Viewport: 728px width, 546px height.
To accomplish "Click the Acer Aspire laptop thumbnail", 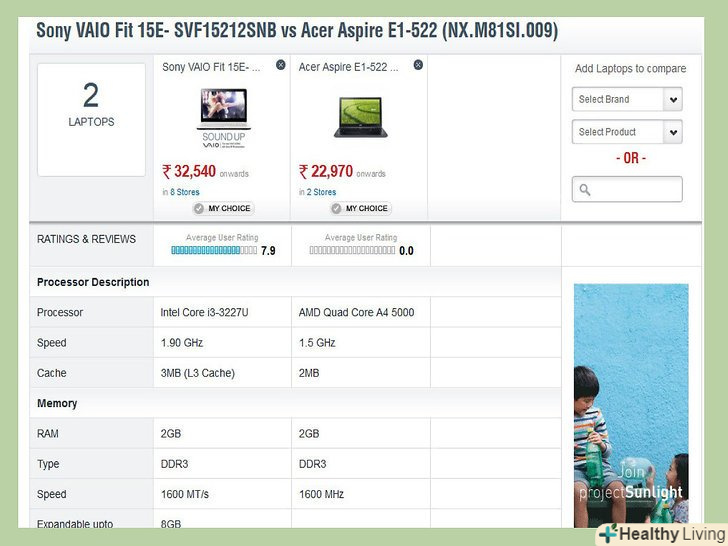I will (x=360, y=117).
